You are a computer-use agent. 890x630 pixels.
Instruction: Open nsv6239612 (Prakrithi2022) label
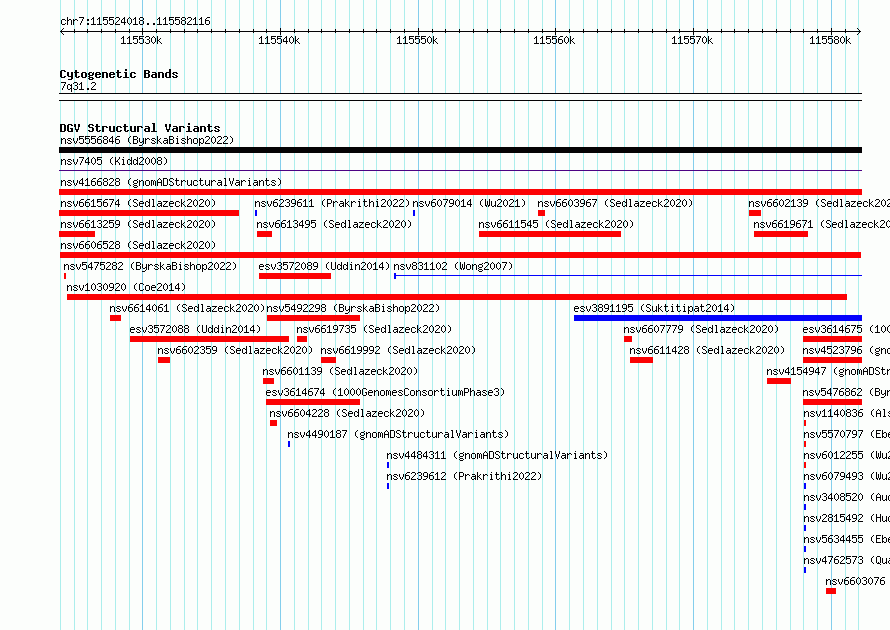464,476
